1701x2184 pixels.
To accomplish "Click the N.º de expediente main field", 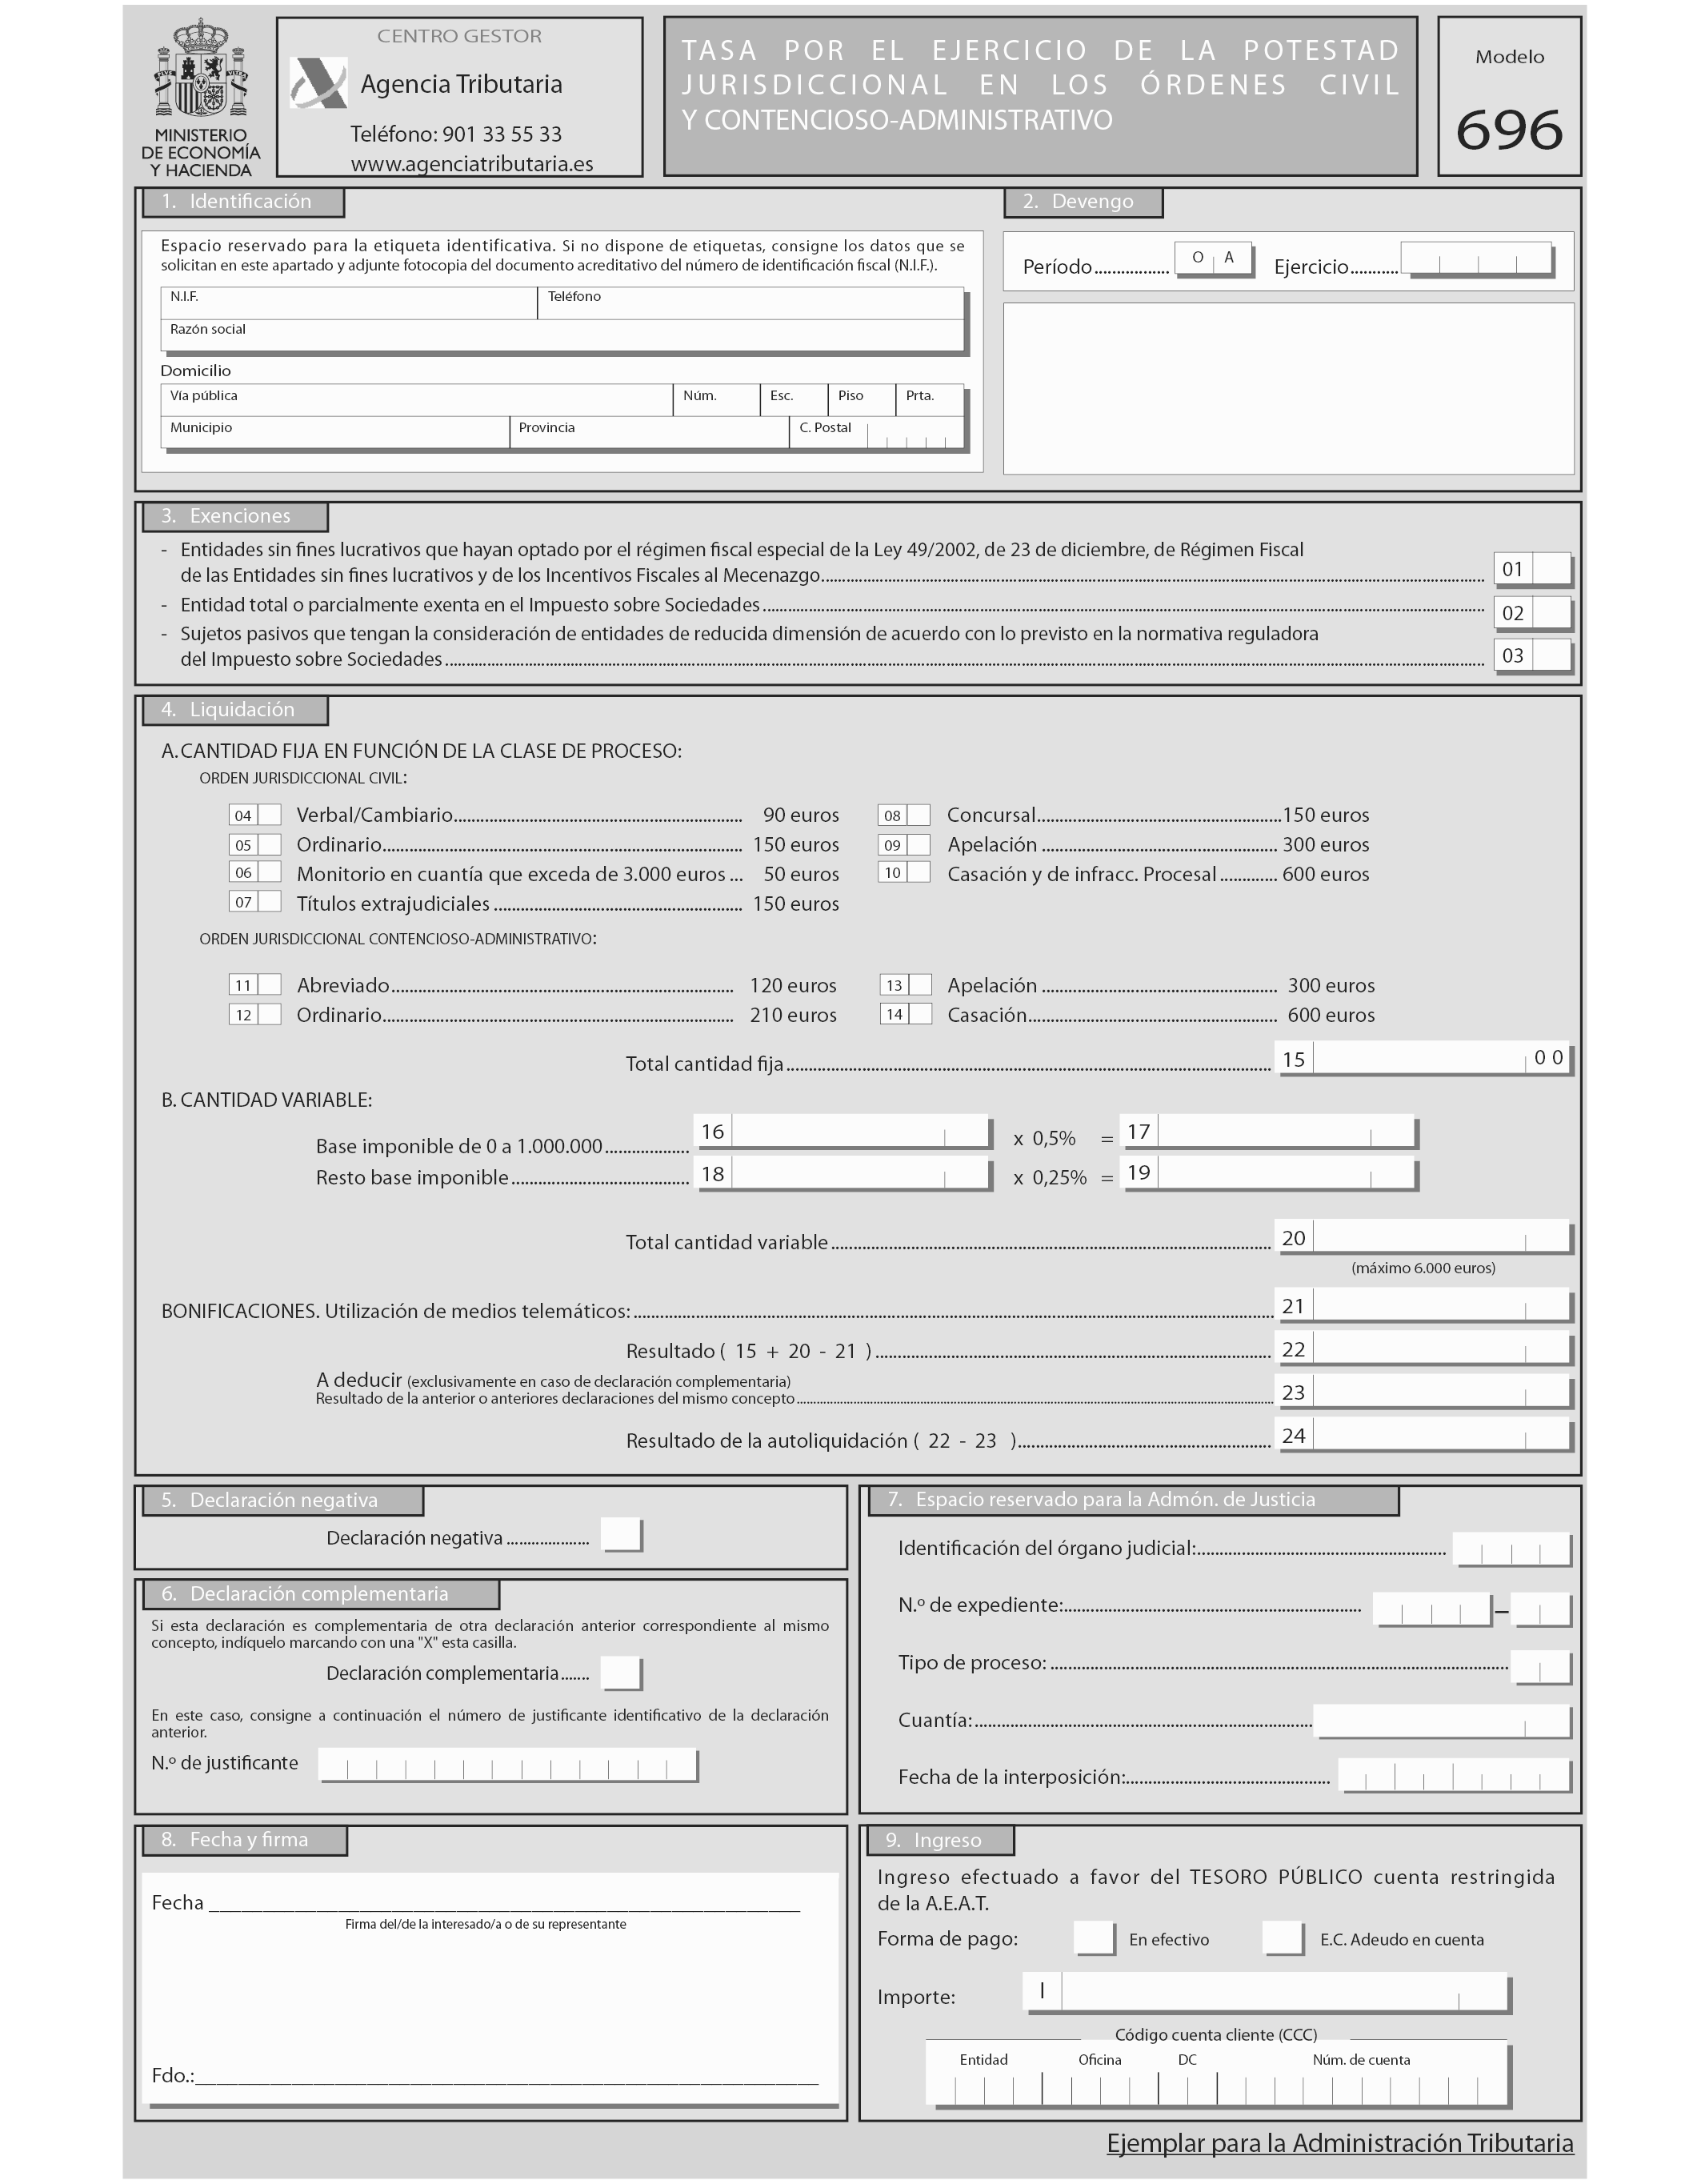I will pos(1432,1609).
